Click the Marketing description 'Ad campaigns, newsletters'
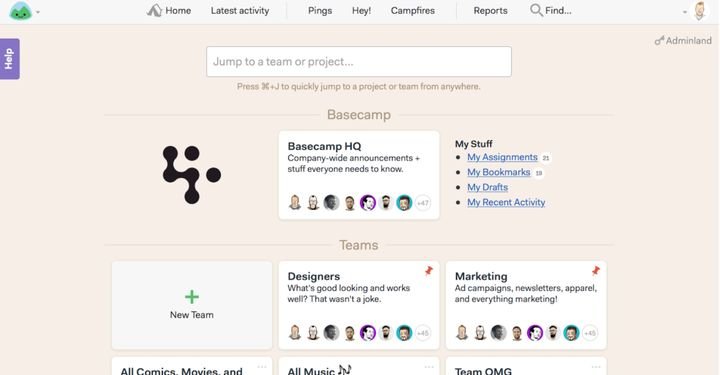The width and height of the screenshot is (720, 375). click(x=526, y=294)
